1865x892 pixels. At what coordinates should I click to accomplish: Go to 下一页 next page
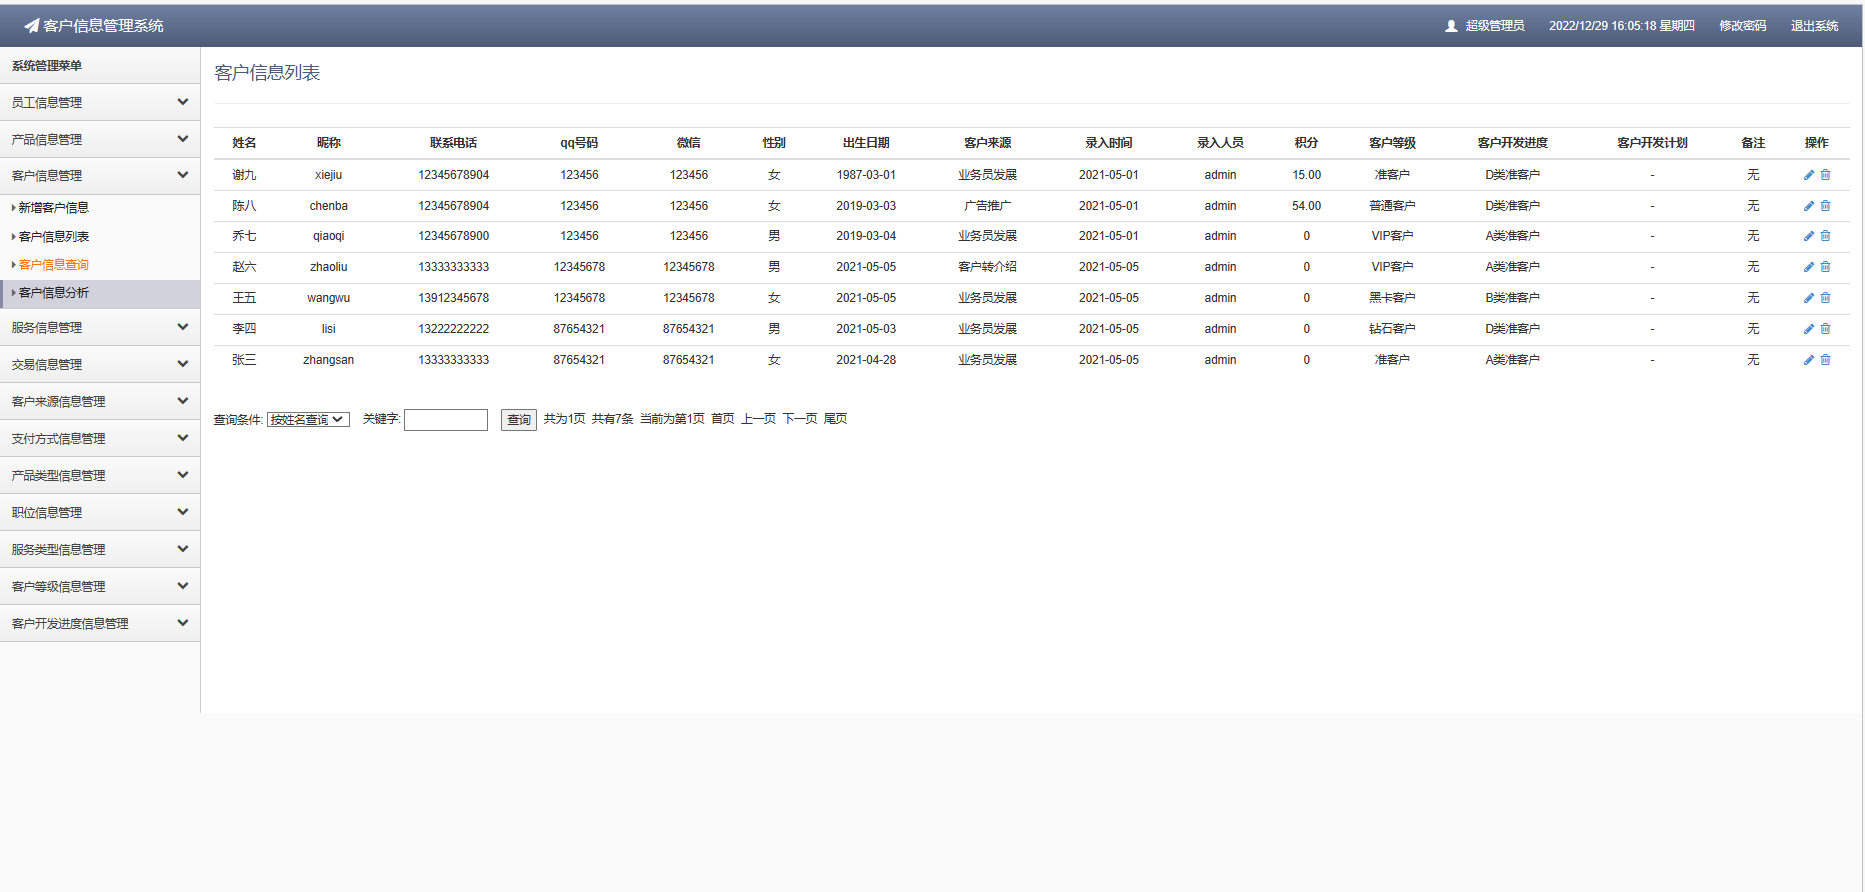[800, 419]
